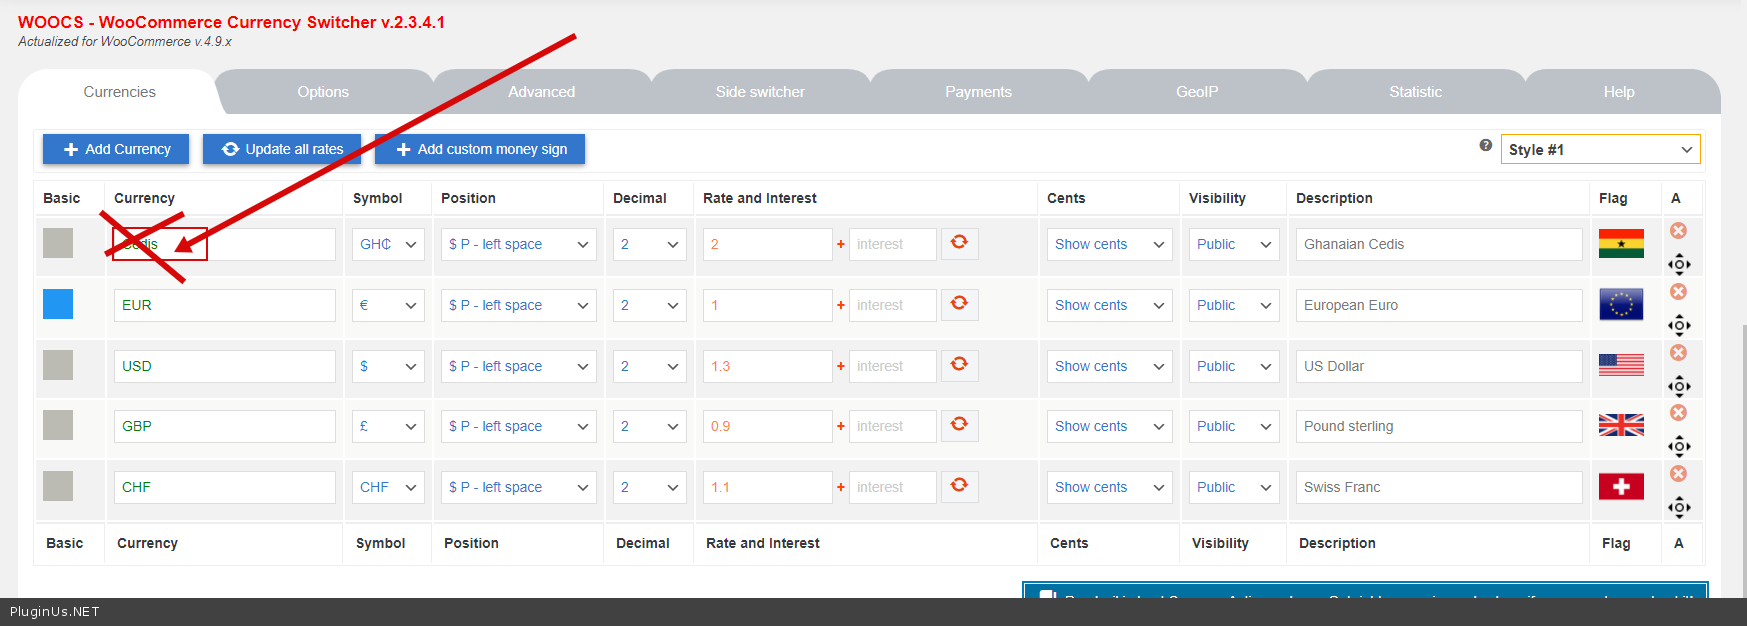Refresh the rate for the USD row
The height and width of the screenshot is (626, 1747).
pyautogui.click(x=959, y=364)
